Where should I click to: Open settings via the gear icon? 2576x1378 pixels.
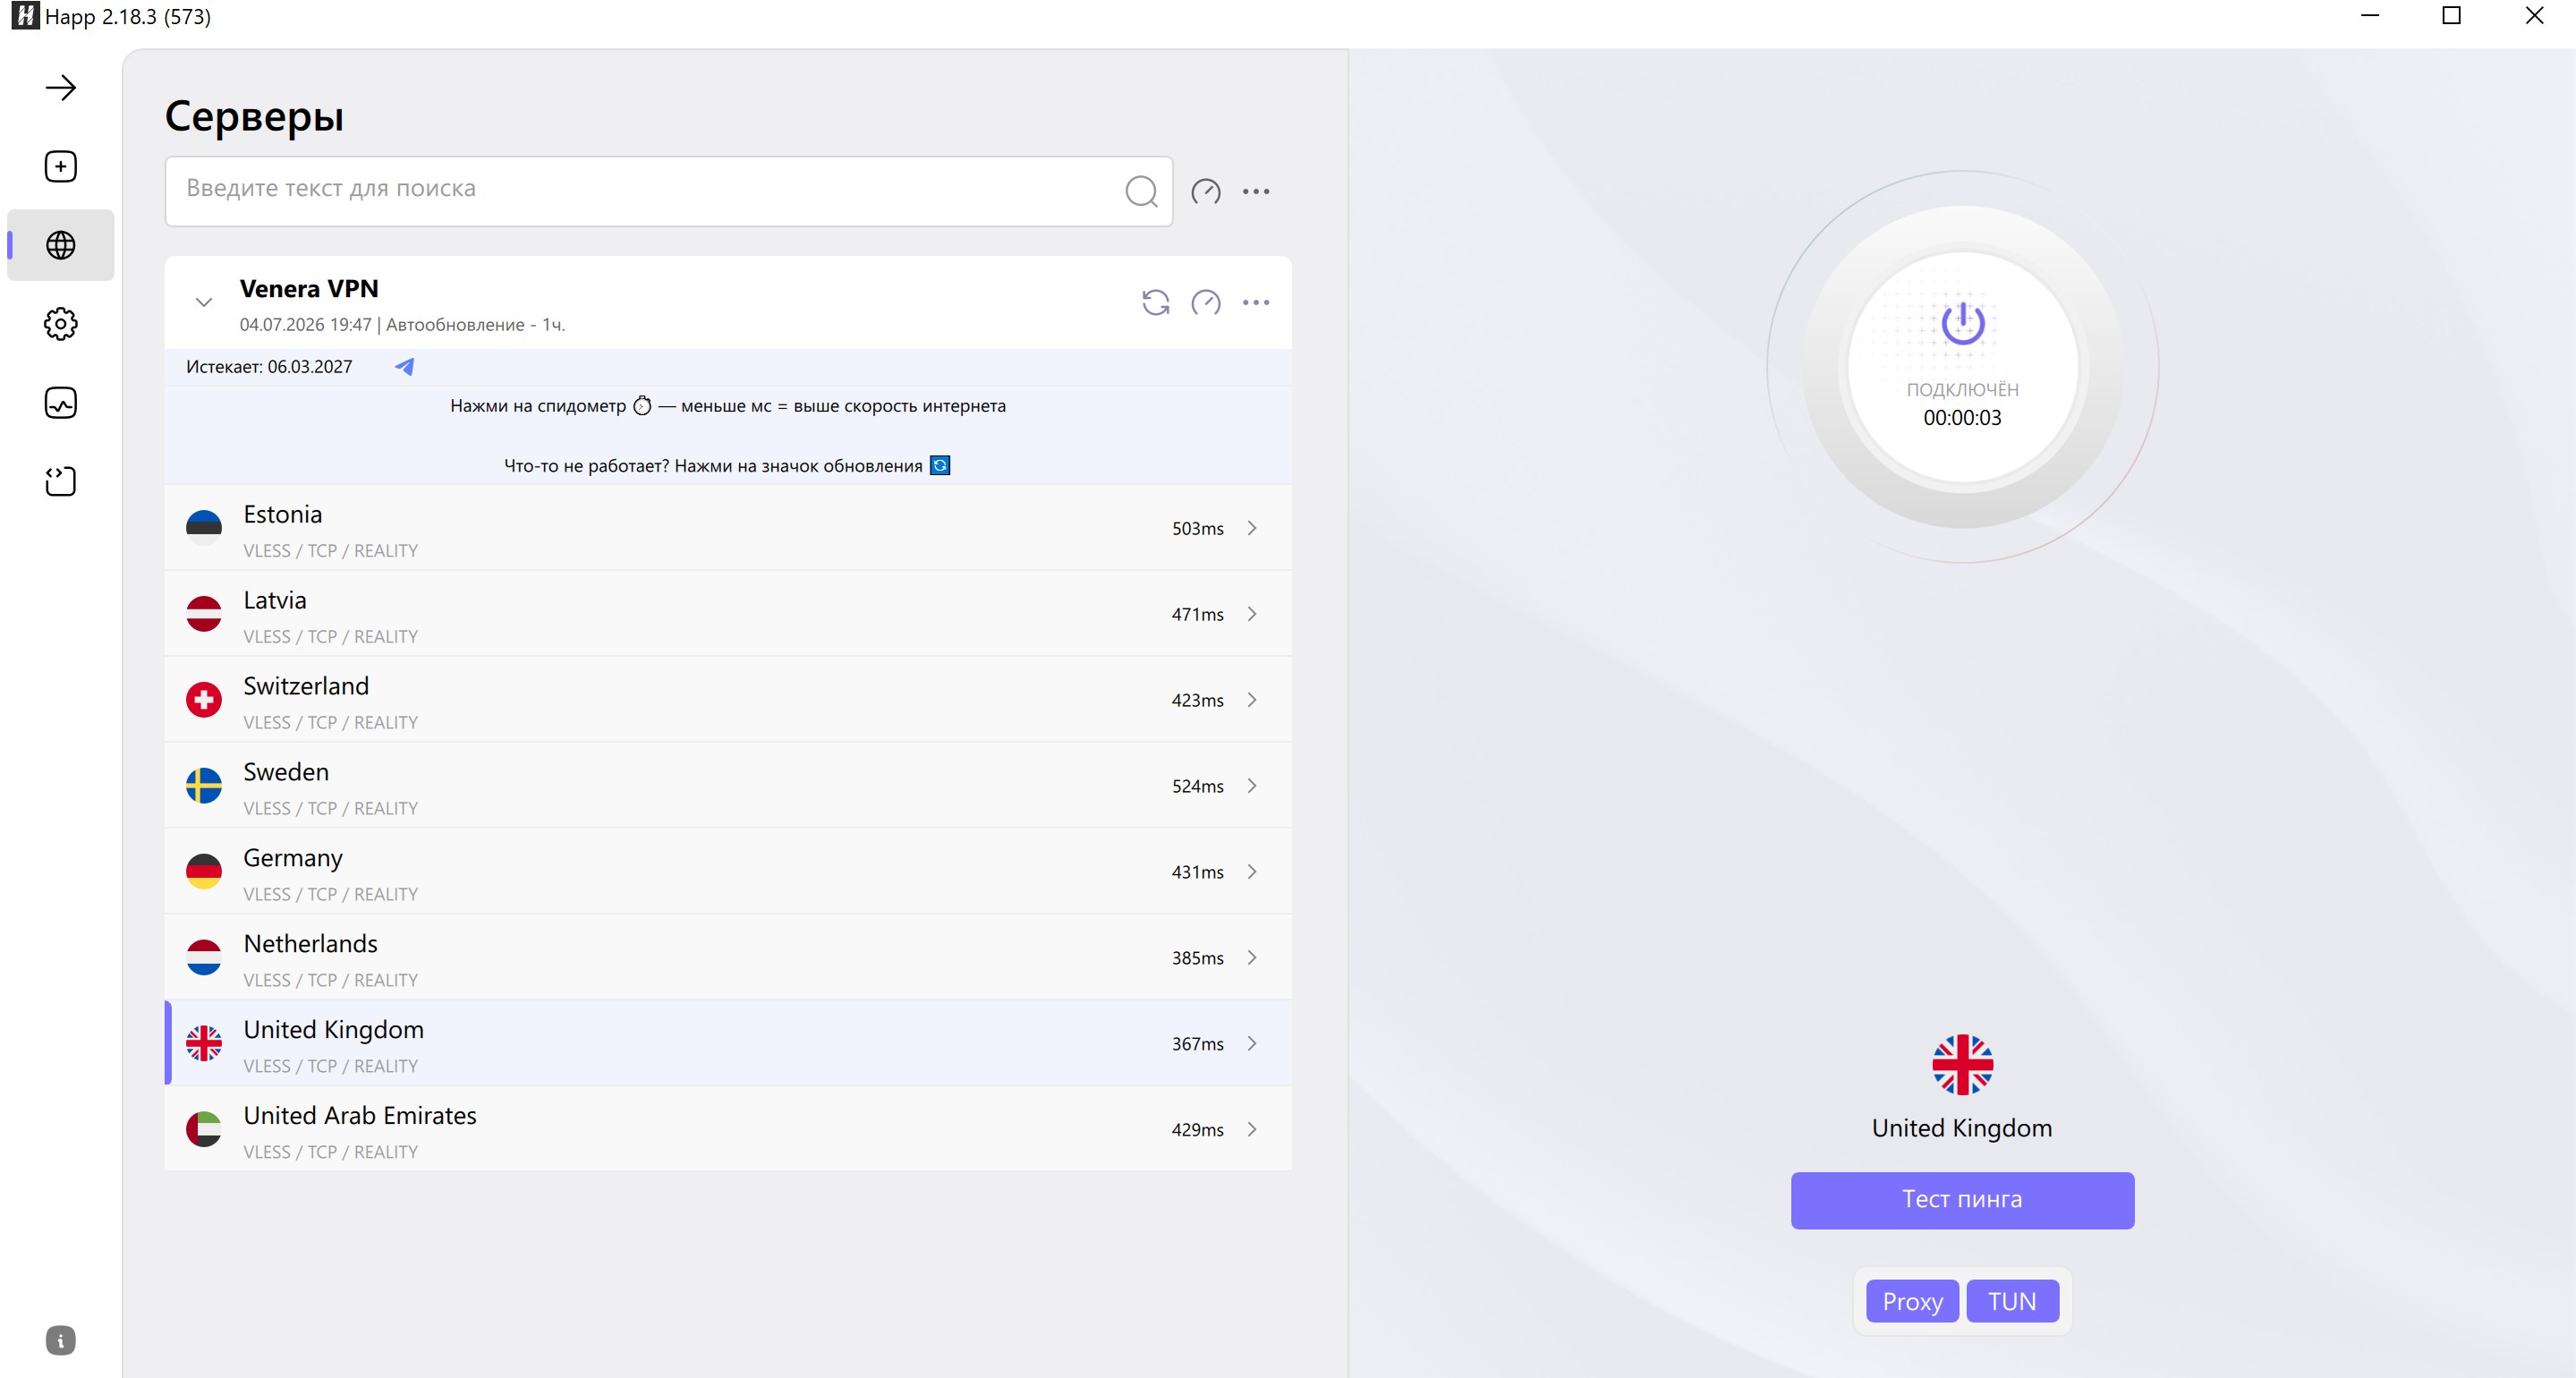coord(61,324)
